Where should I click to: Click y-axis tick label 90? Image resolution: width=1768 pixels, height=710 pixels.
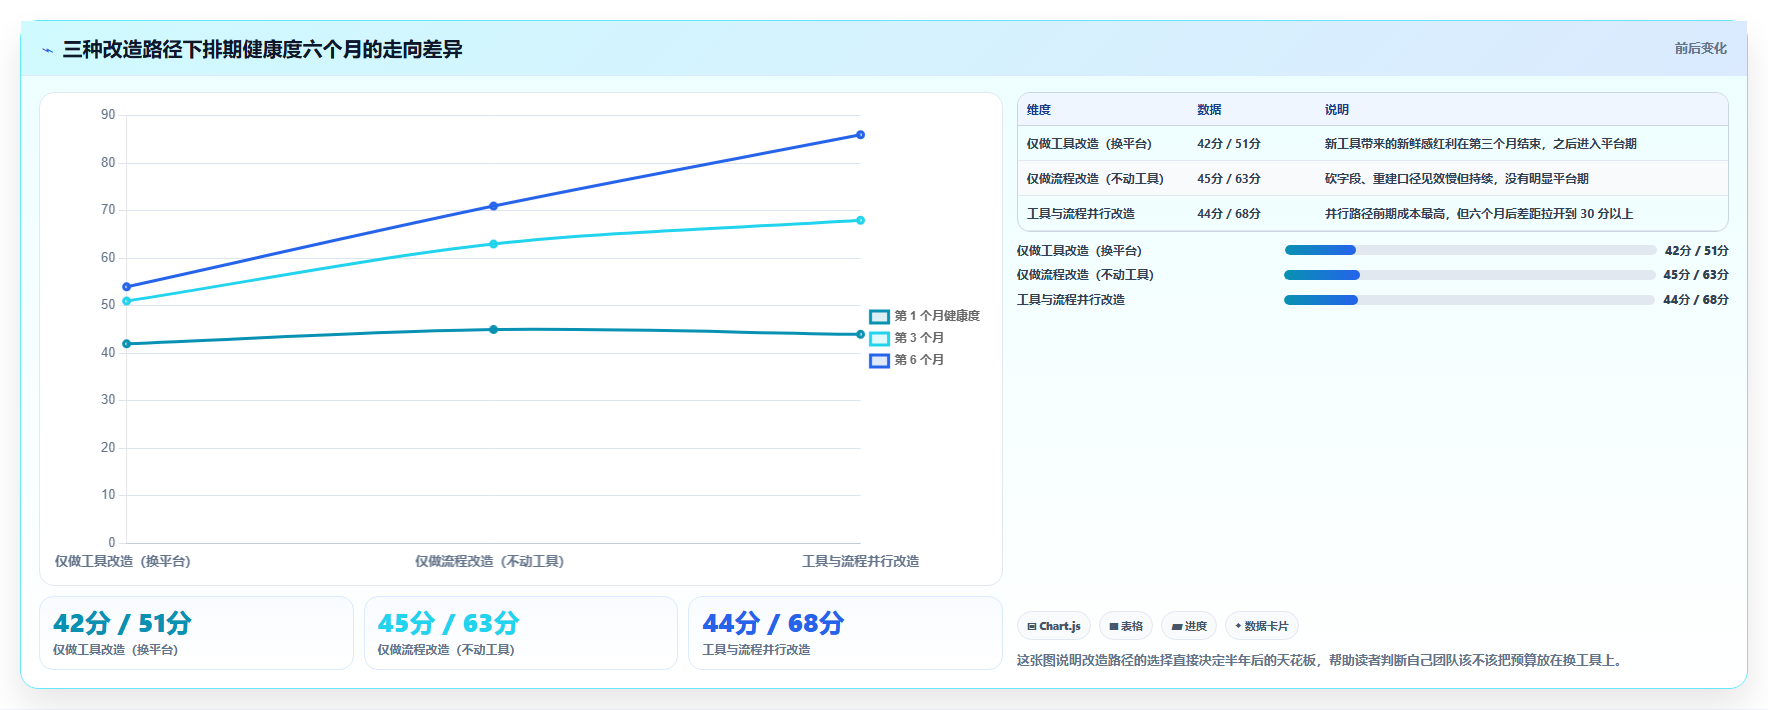point(108,115)
